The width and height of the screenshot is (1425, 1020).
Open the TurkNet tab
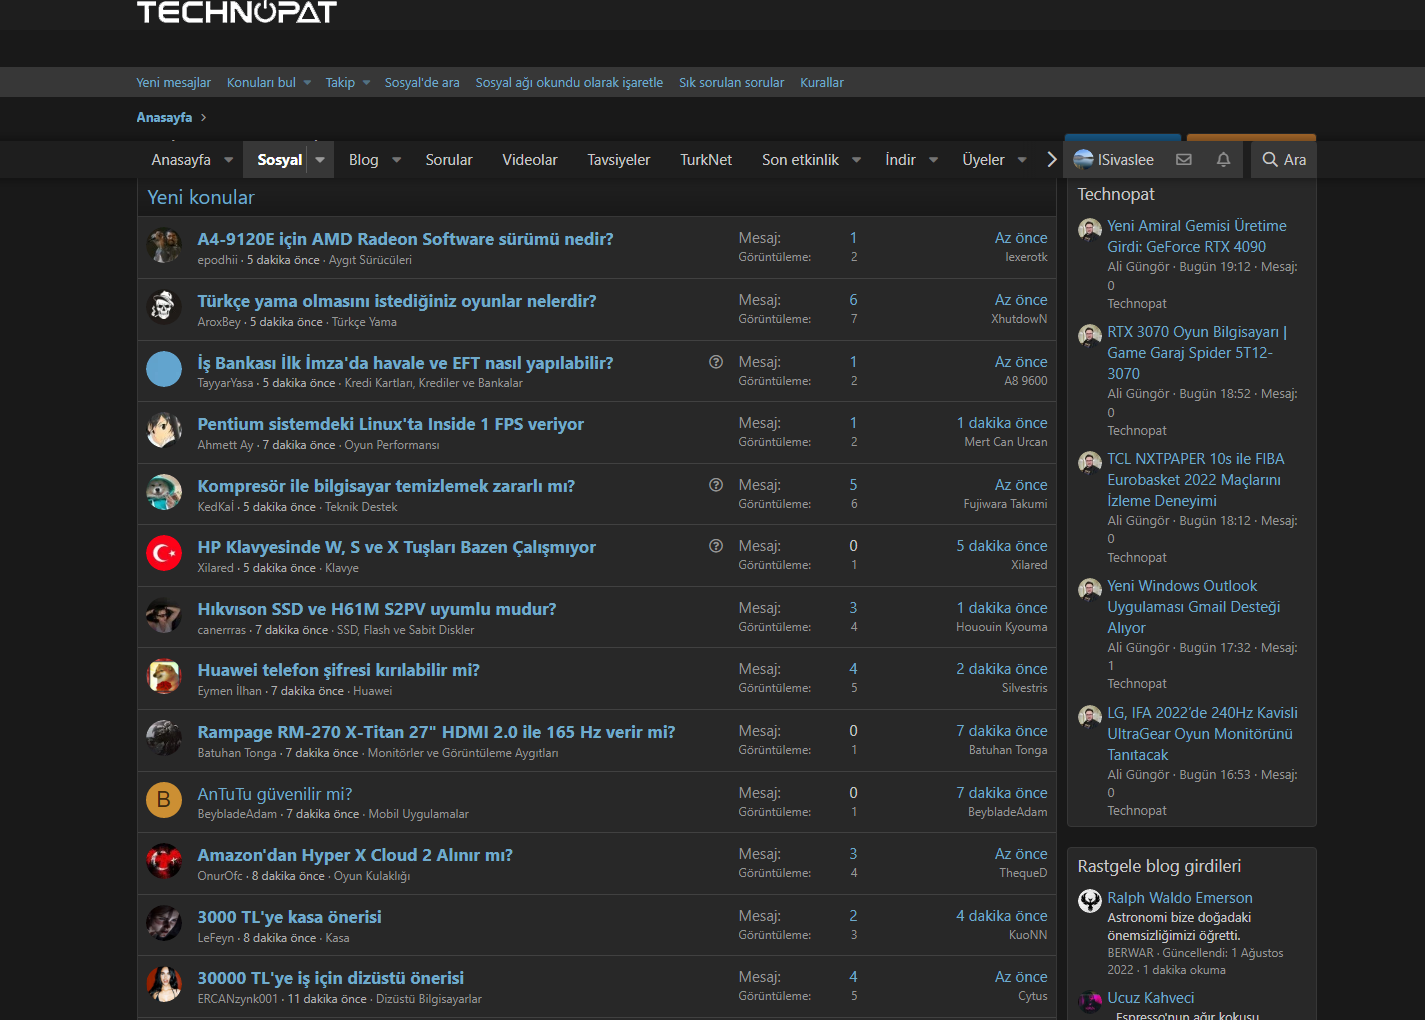point(706,160)
